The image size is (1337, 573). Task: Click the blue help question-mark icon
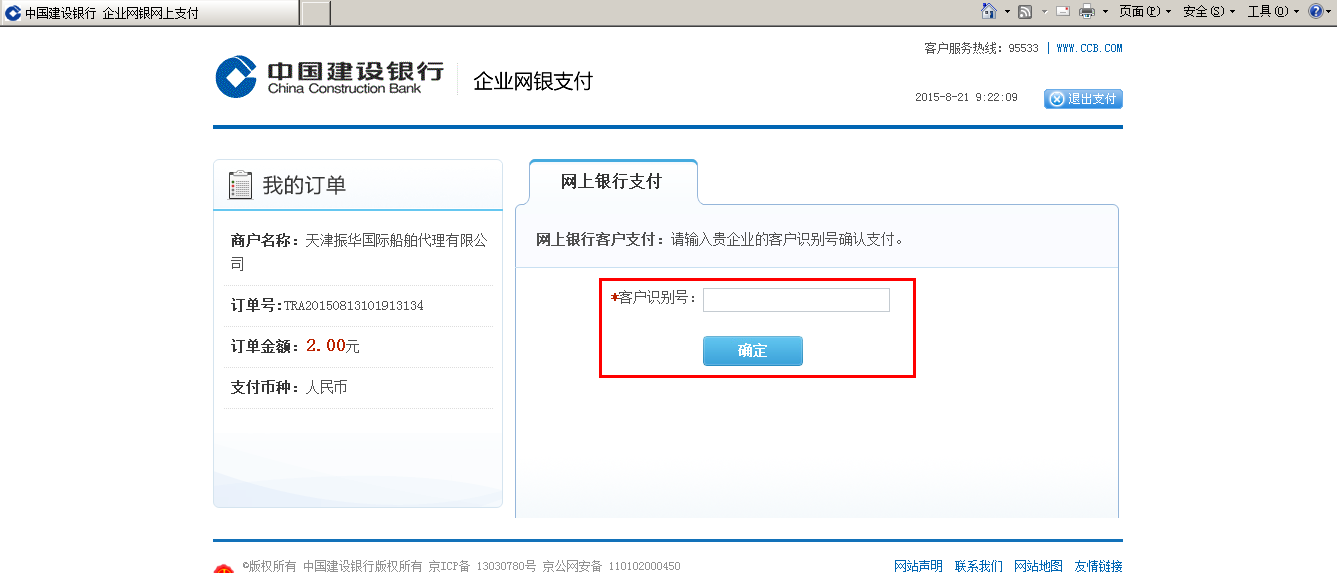(1315, 12)
